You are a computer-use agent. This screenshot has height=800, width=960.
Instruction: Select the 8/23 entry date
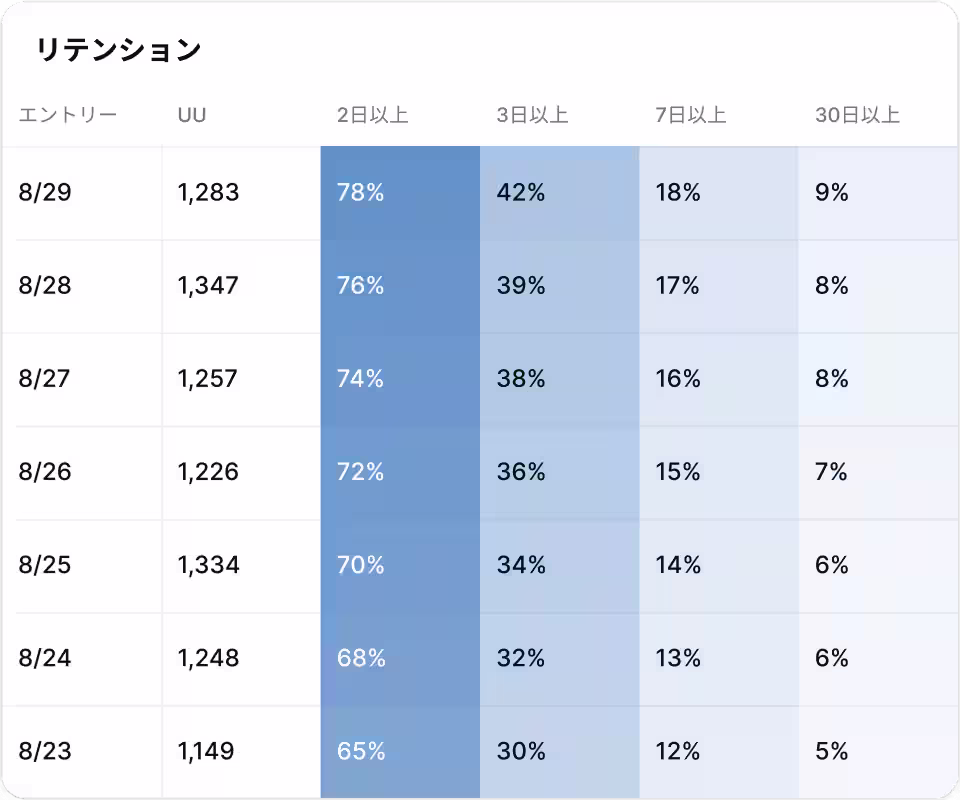pos(45,751)
